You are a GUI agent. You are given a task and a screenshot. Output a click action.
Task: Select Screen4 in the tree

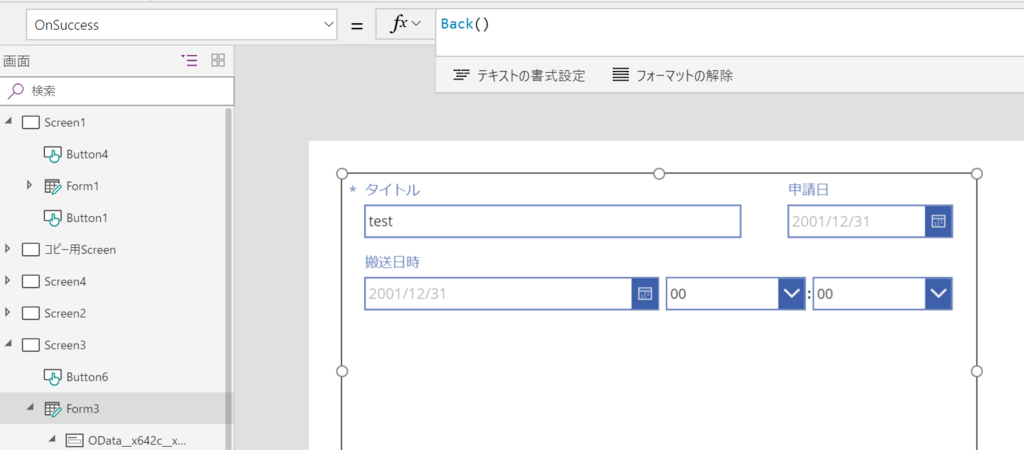(65, 281)
